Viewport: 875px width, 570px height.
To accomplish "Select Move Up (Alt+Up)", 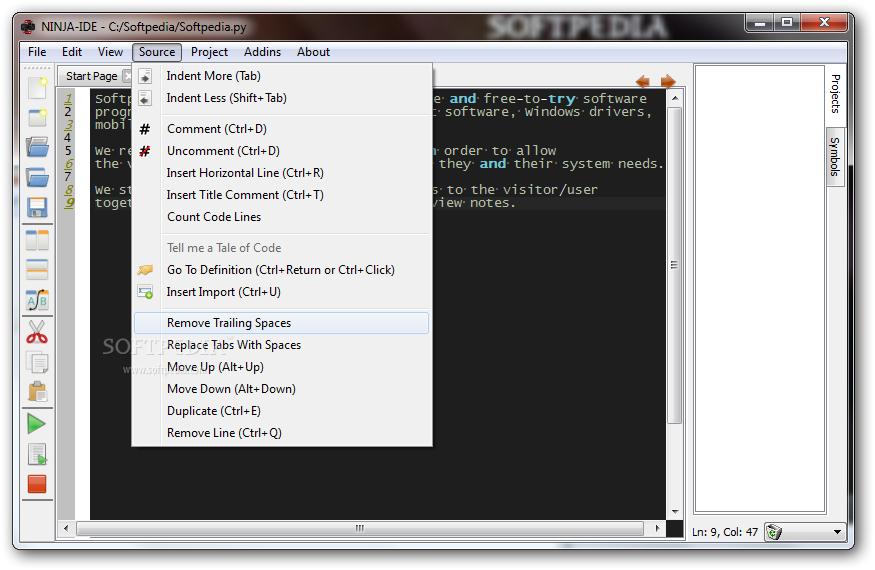I will pos(282,367).
